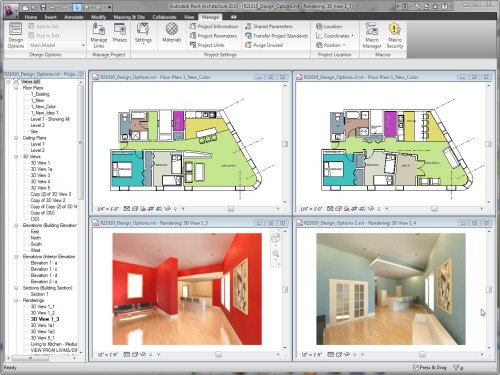Expand the Coordinates dropdown
The width and height of the screenshot is (500, 375).
click(335, 36)
